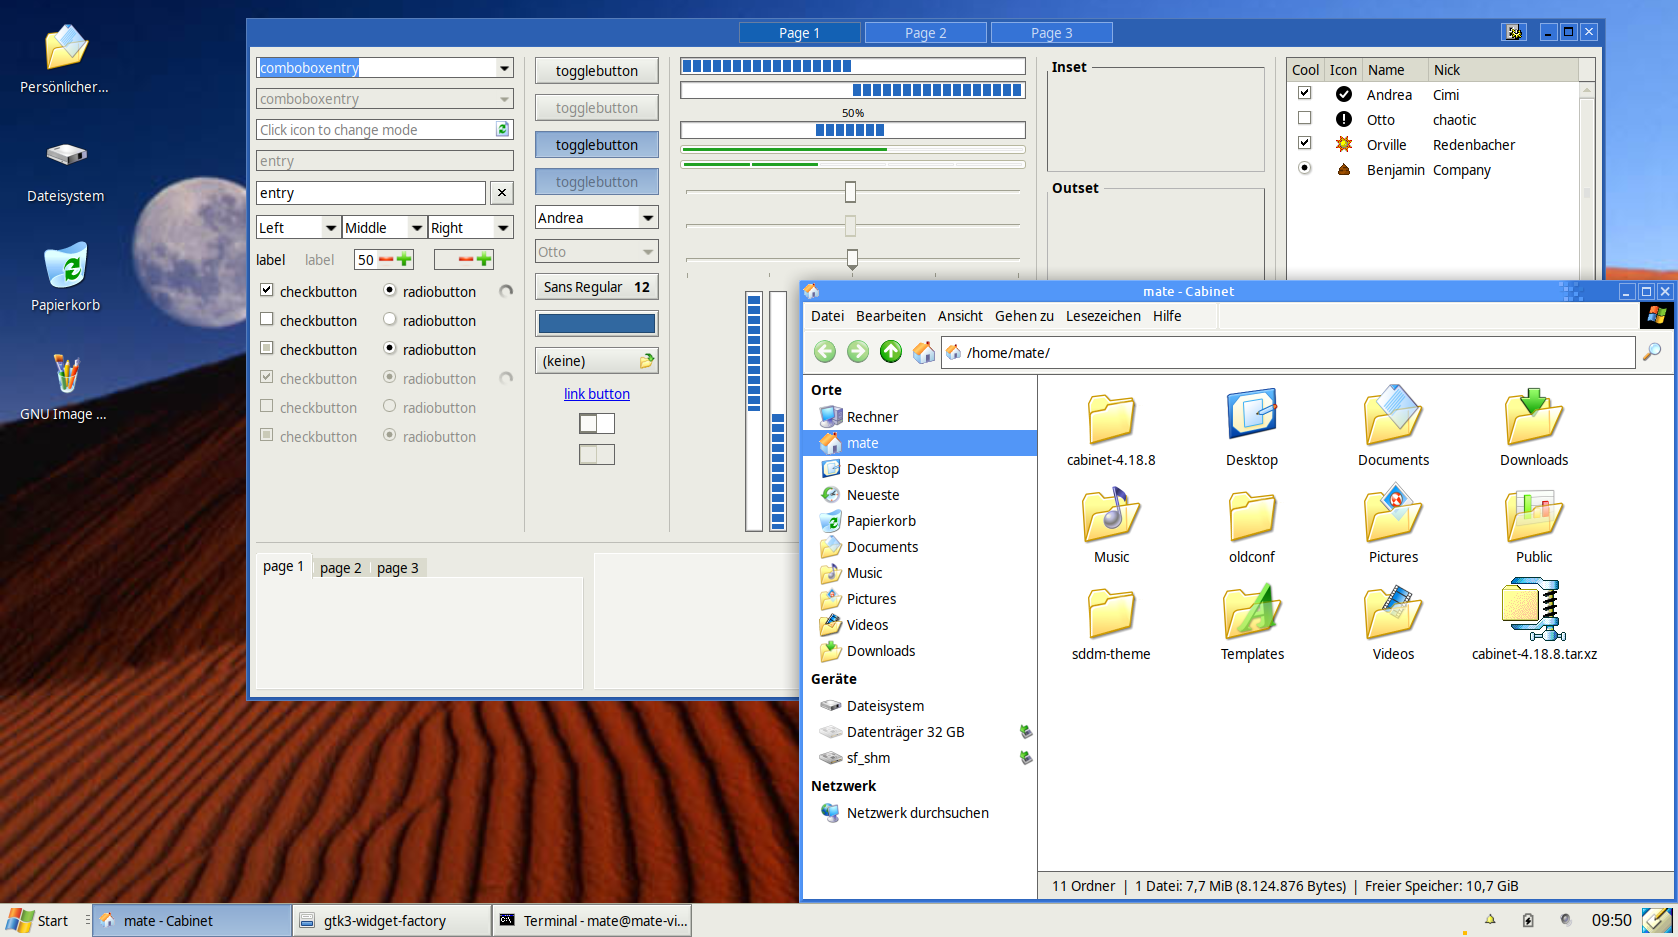Open the Lesezeichen menu in Cabinet

pos(1102,316)
